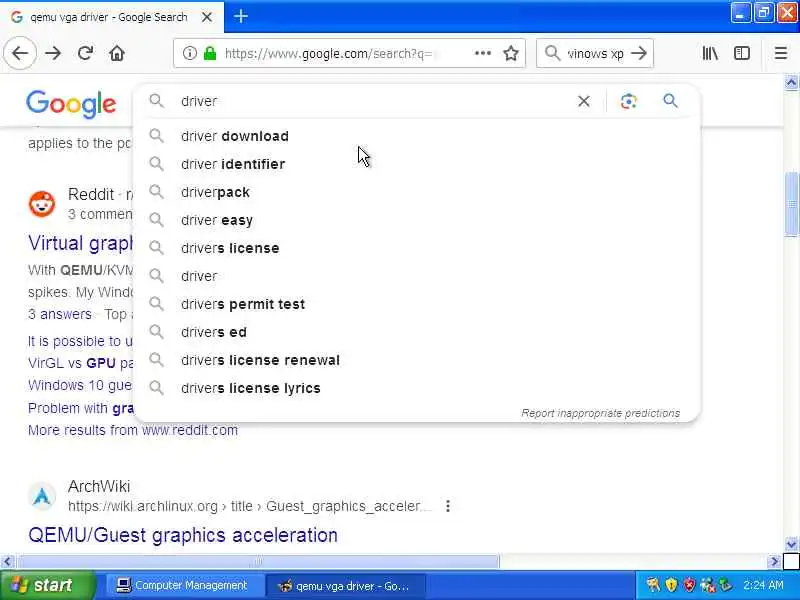Open the Firefox home page
The height and width of the screenshot is (600, 800).
pyautogui.click(x=117, y=53)
